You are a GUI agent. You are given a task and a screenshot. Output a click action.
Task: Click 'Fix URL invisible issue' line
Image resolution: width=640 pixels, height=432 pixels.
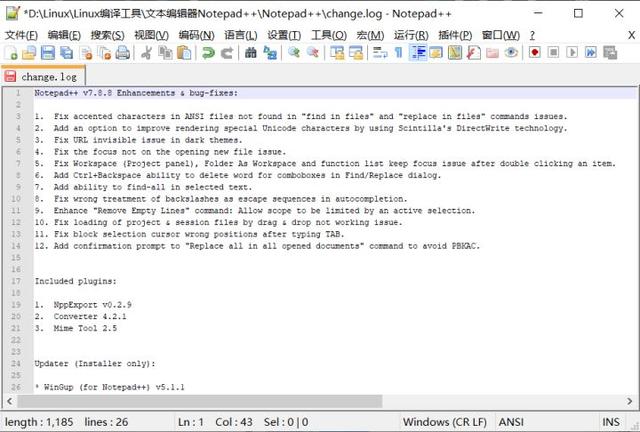(139, 140)
